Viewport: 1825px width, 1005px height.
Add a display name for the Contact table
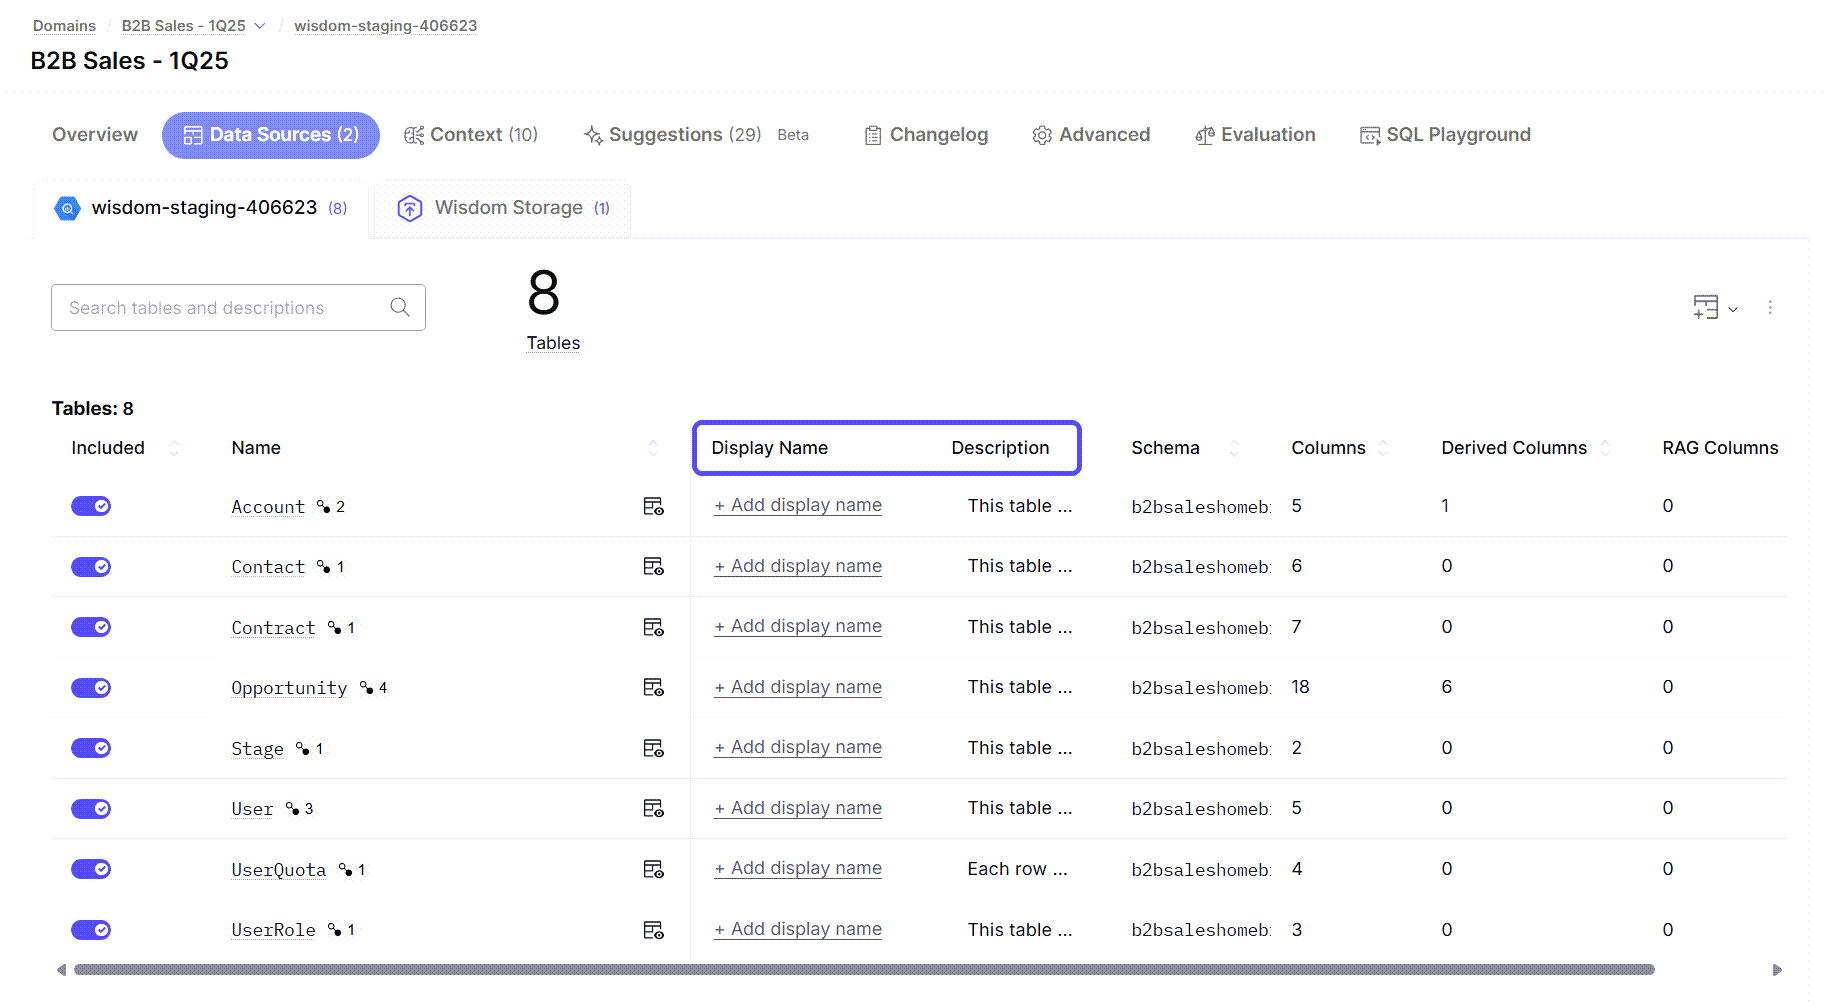tap(797, 565)
